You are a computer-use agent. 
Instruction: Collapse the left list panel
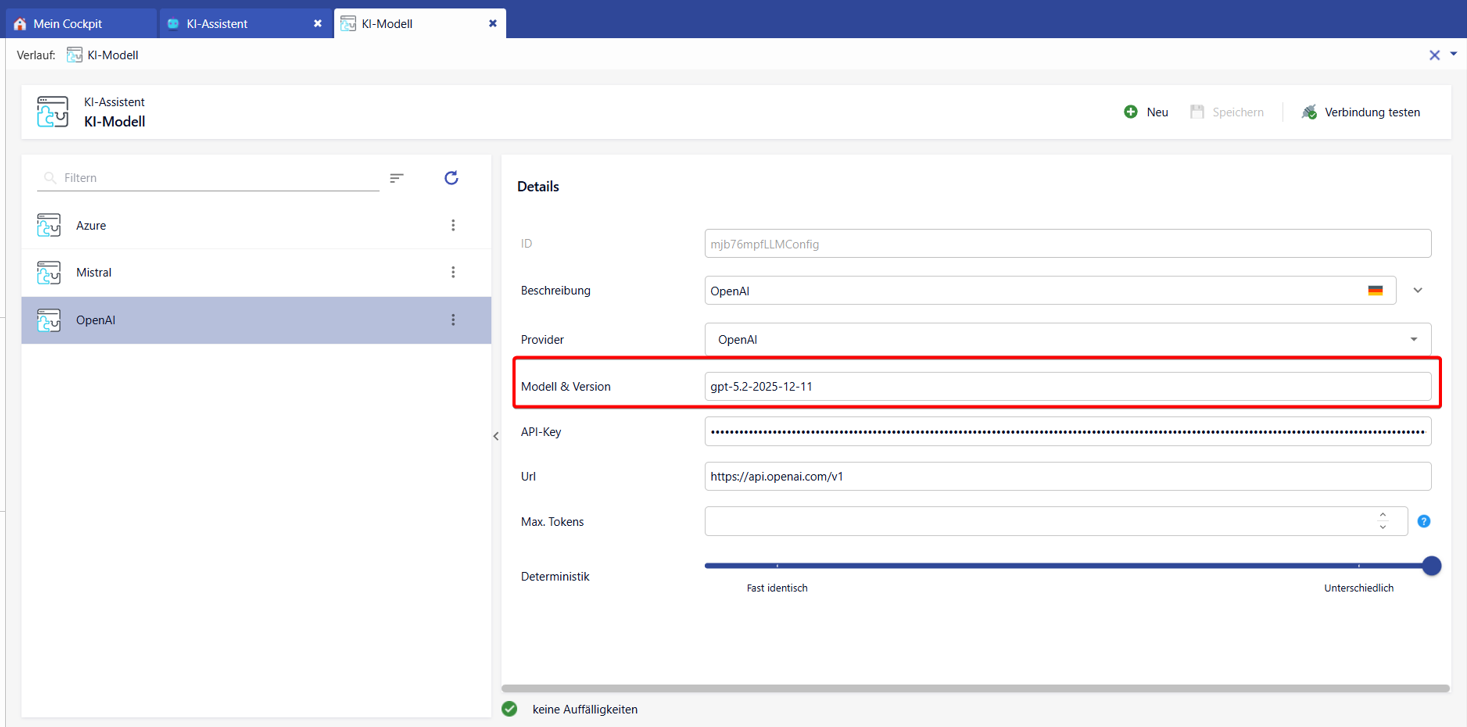tap(496, 436)
